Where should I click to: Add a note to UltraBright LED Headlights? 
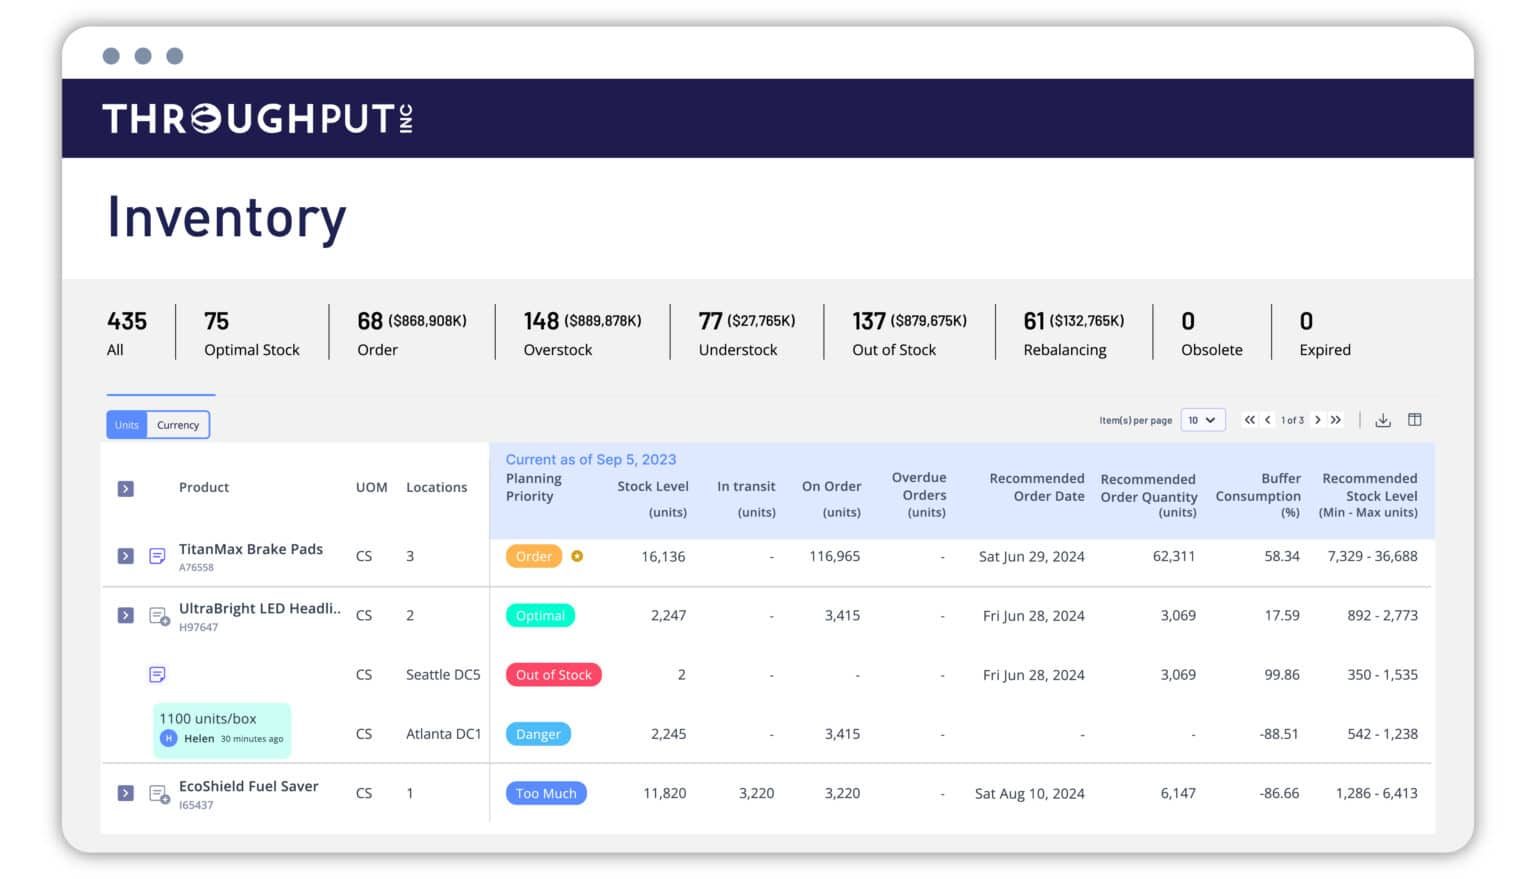tap(157, 616)
